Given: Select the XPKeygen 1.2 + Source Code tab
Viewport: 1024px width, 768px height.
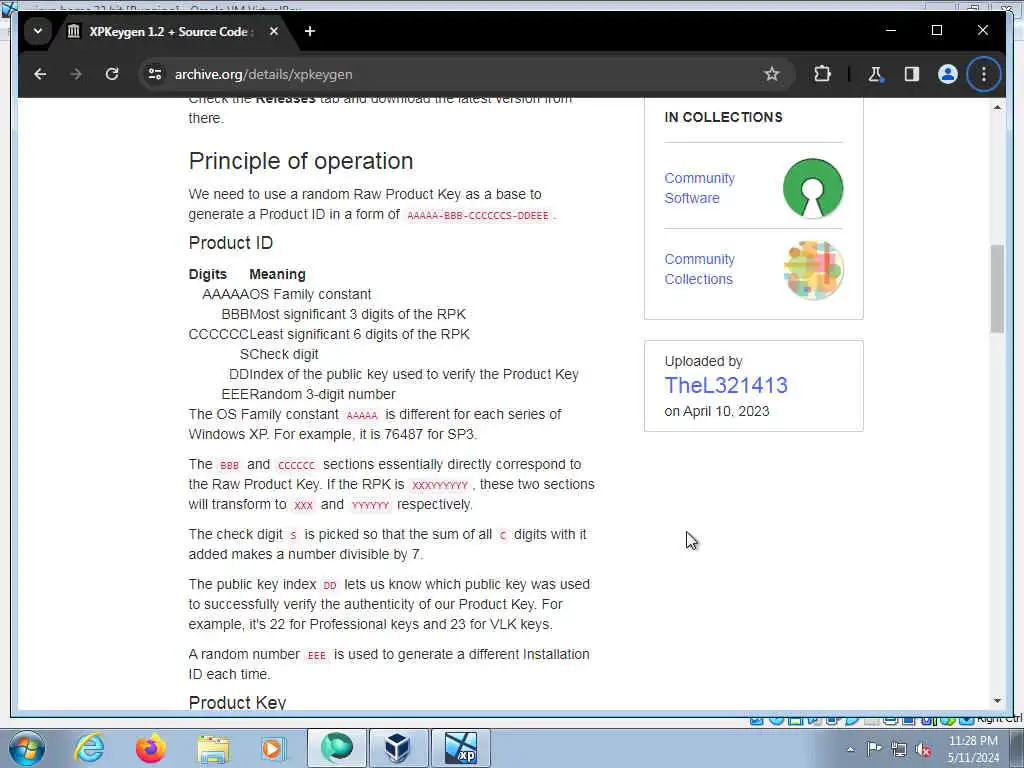Looking at the screenshot, I should pyautogui.click(x=170, y=31).
